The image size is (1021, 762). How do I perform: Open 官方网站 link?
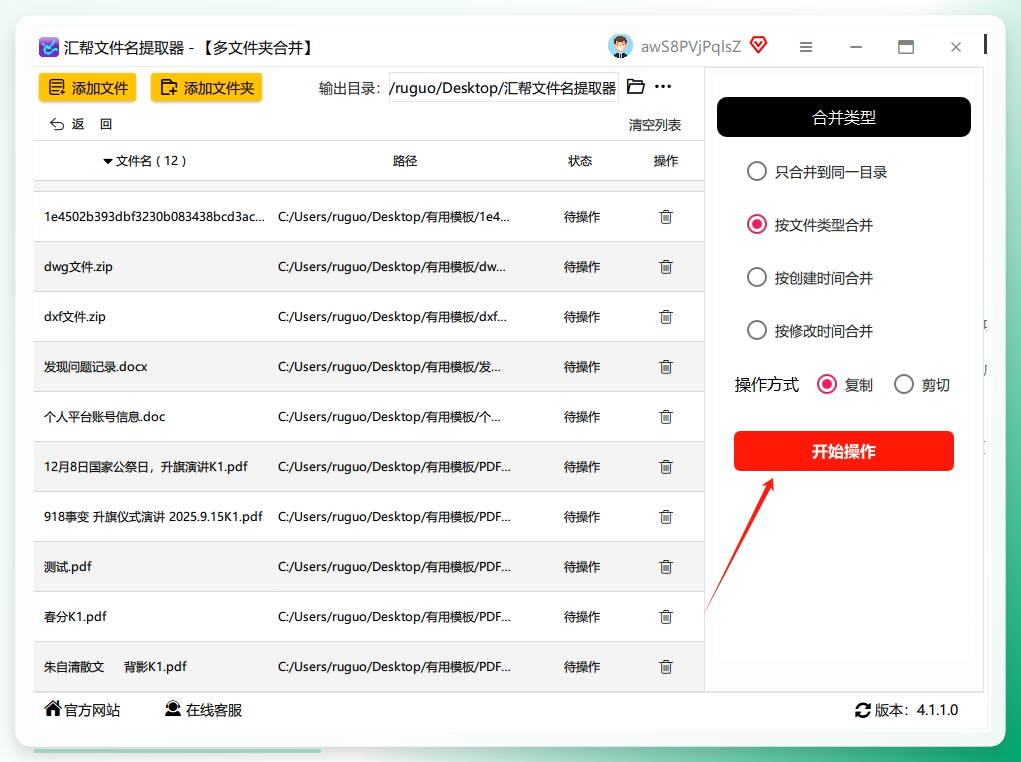click(82, 710)
